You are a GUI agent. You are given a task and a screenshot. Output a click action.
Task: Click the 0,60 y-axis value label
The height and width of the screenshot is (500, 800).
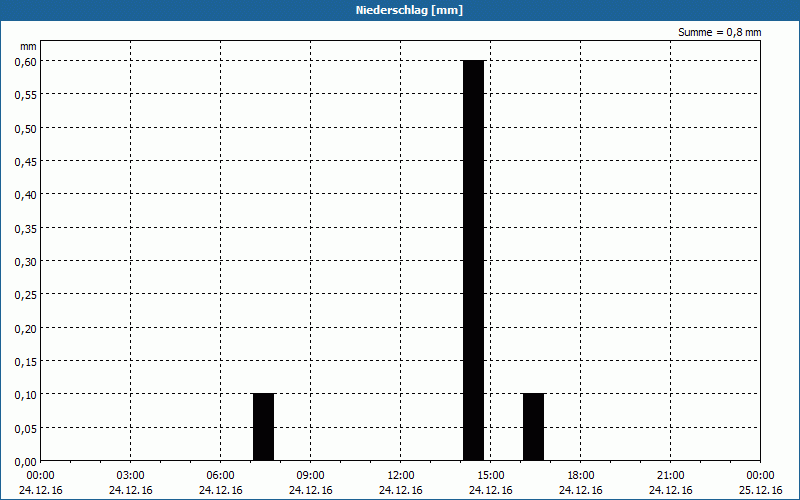coord(25,61)
